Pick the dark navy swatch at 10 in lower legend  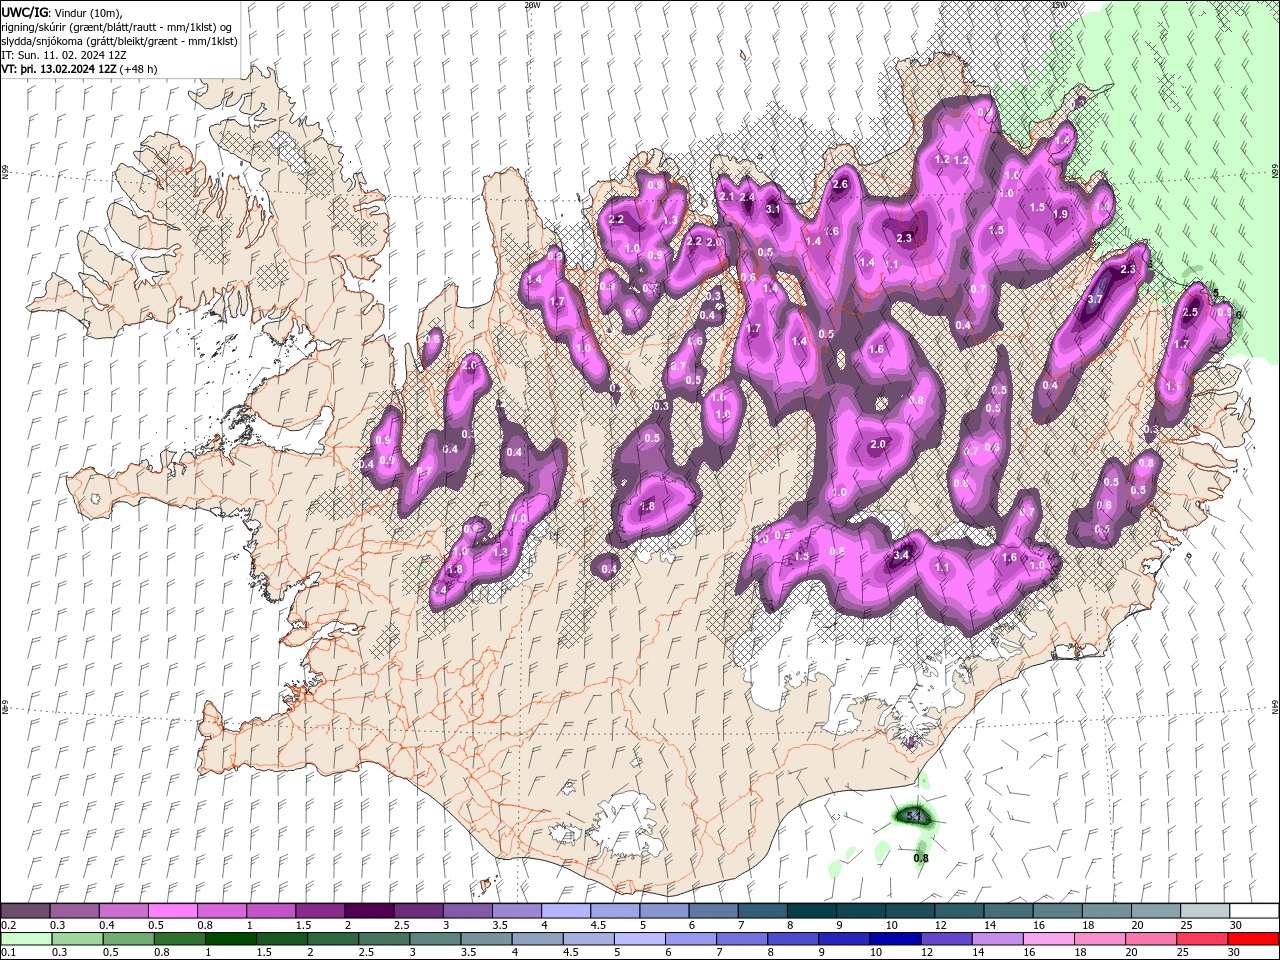tap(893, 939)
